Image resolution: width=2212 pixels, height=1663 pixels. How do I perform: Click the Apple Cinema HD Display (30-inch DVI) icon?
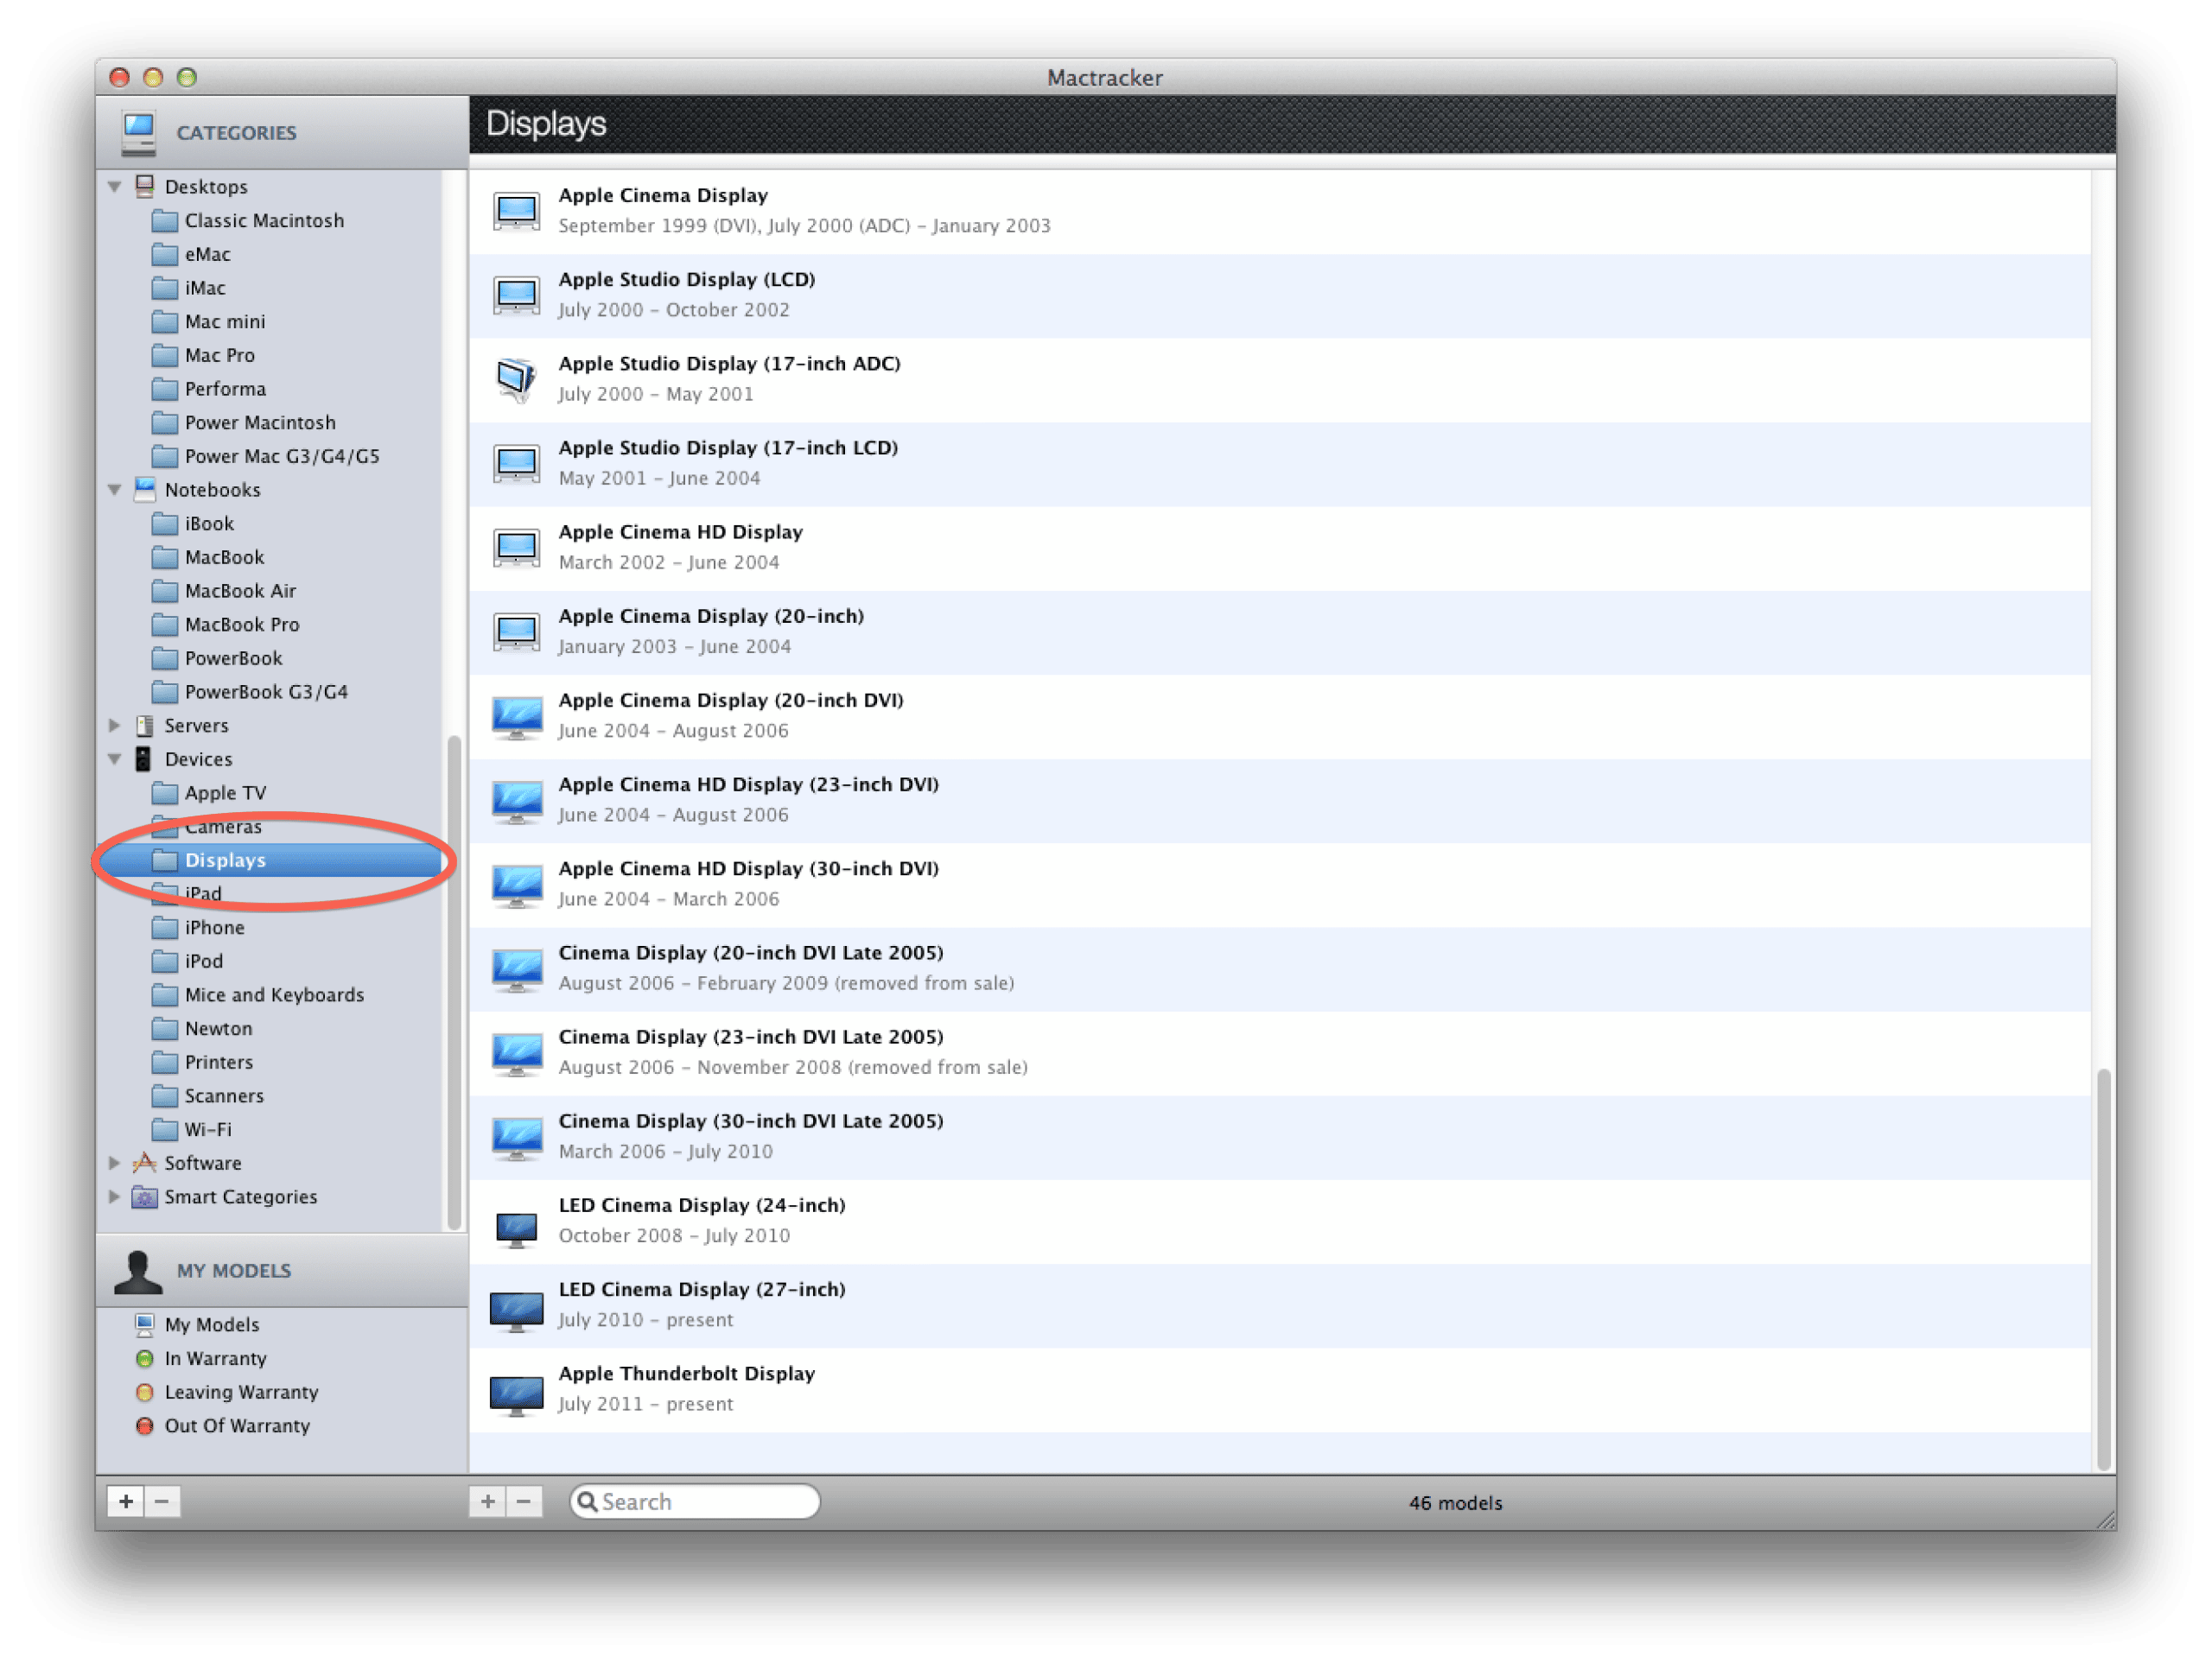517,885
